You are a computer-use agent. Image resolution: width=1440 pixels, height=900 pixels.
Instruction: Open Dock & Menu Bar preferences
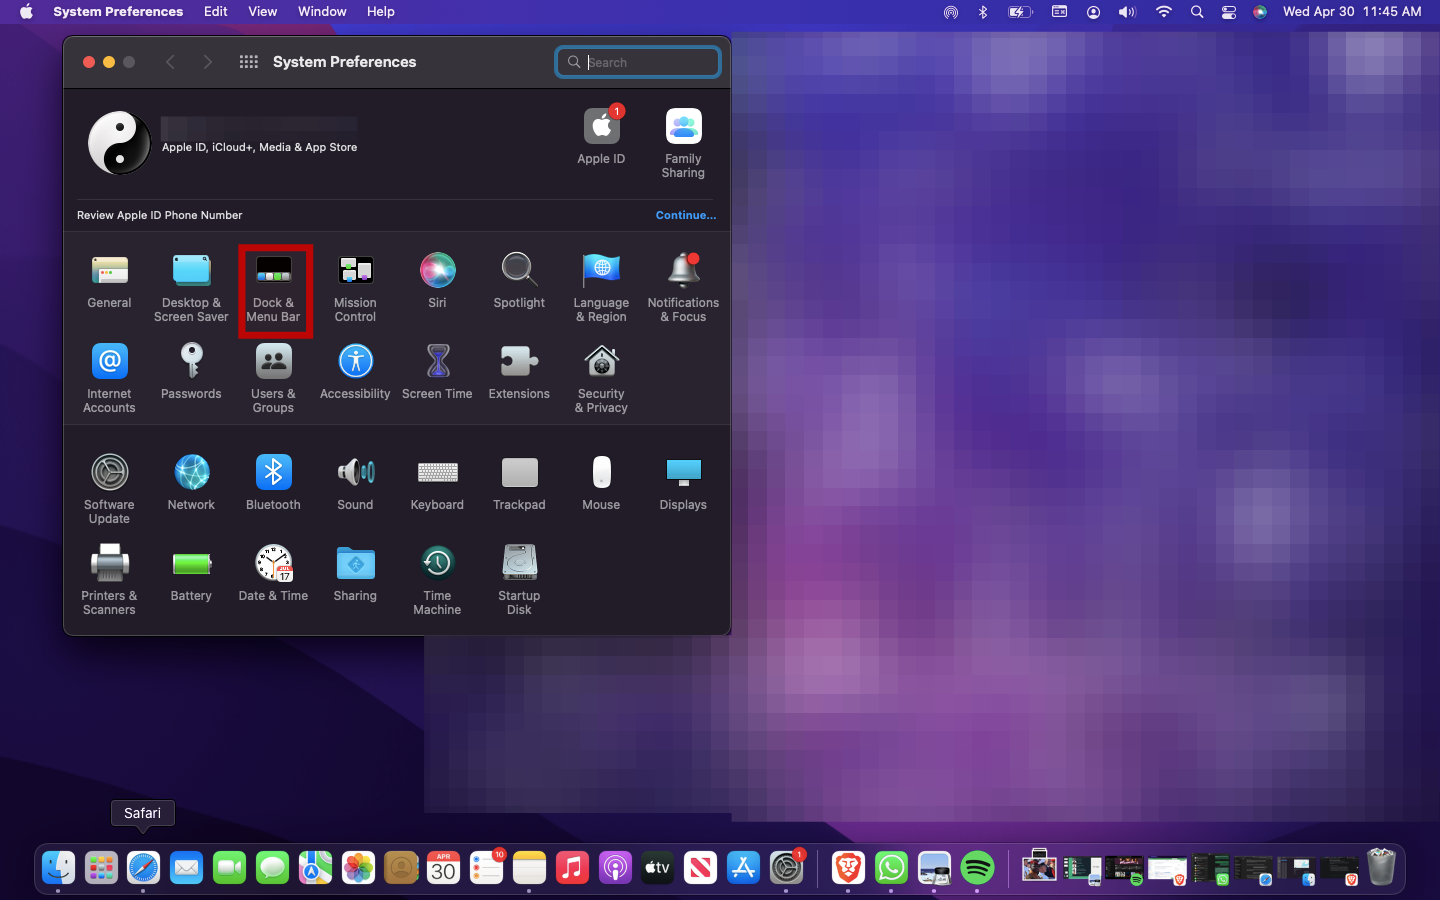pyautogui.click(x=273, y=288)
